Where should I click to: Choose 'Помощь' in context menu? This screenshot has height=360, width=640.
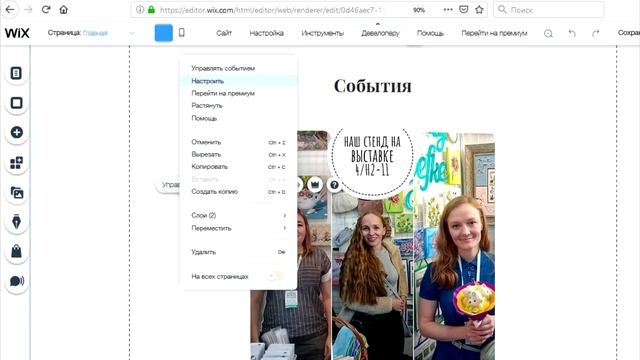click(x=238, y=118)
